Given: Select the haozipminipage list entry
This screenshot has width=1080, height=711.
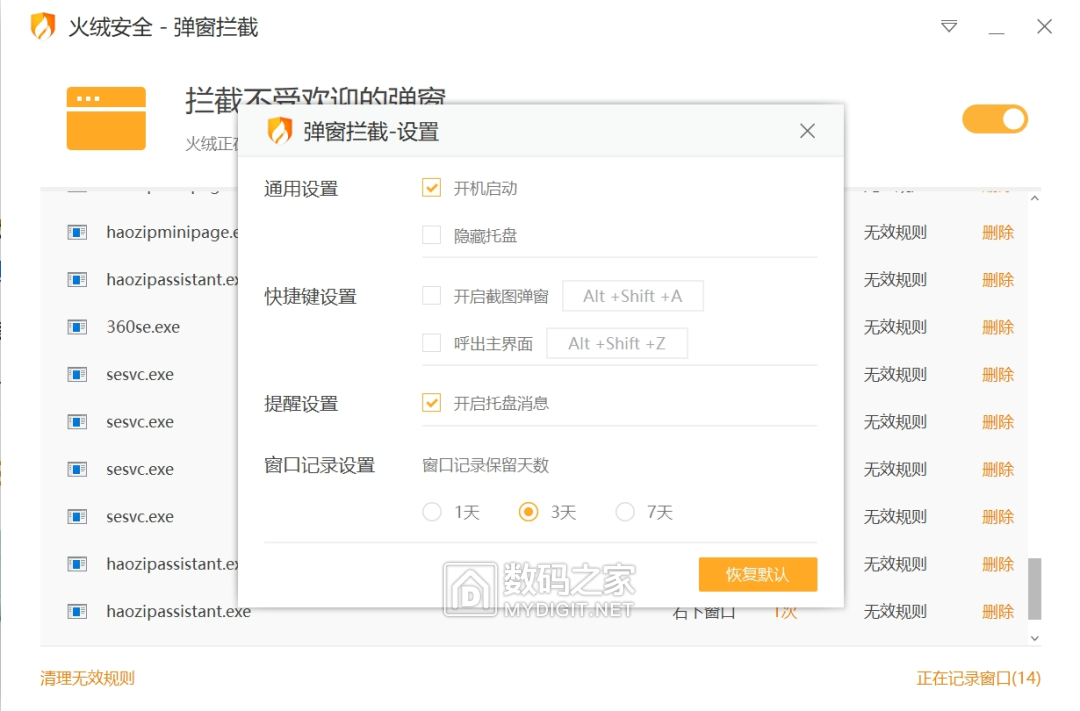Looking at the screenshot, I should click(x=172, y=232).
